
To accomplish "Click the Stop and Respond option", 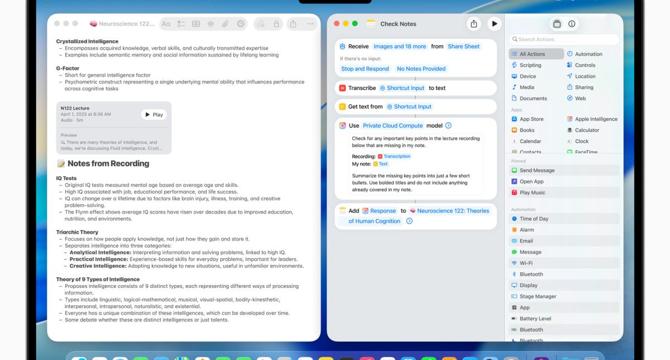I will pos(365,69).
